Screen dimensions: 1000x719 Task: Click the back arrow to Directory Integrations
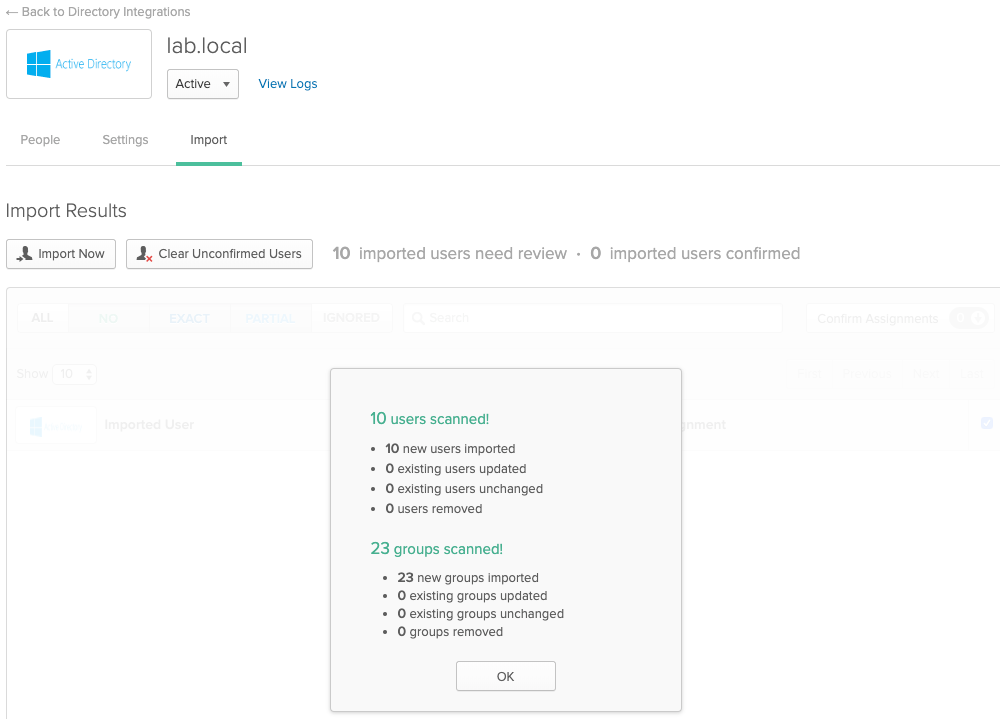coord(12,12)
